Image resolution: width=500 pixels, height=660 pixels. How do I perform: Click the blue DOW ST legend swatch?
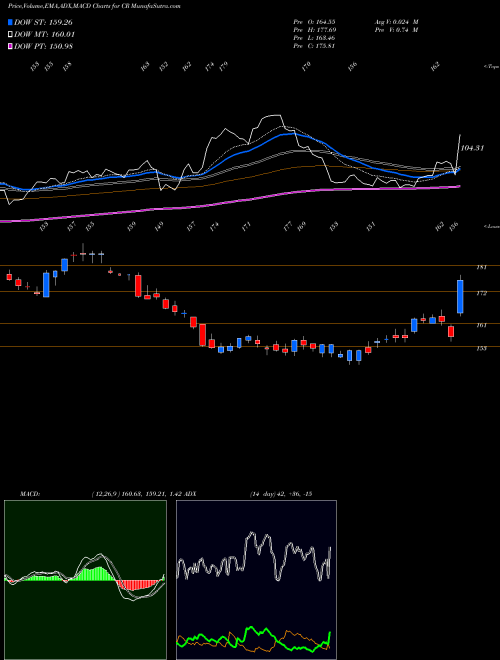[10, 22]
